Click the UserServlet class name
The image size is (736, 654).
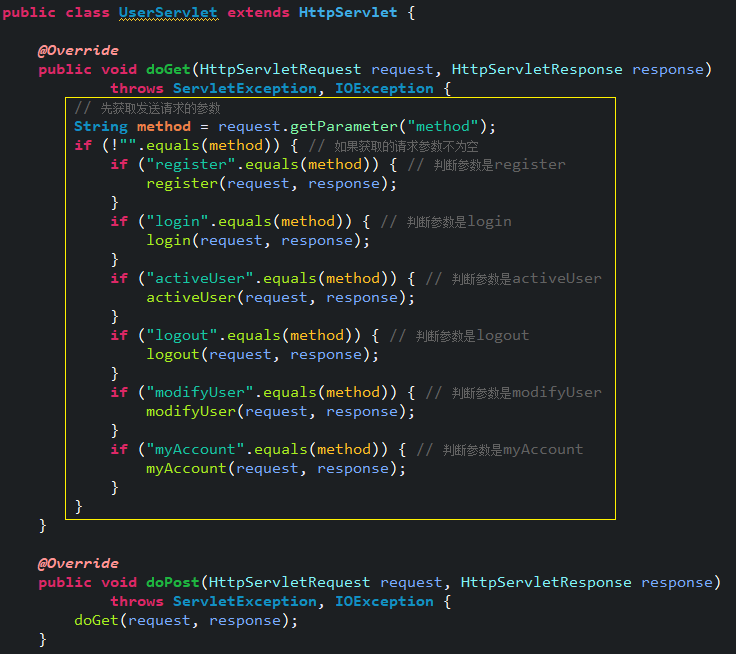[x=169, y=13]
